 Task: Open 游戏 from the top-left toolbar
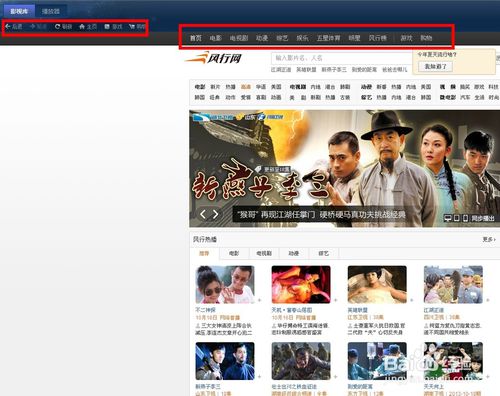tap(113, 26)
